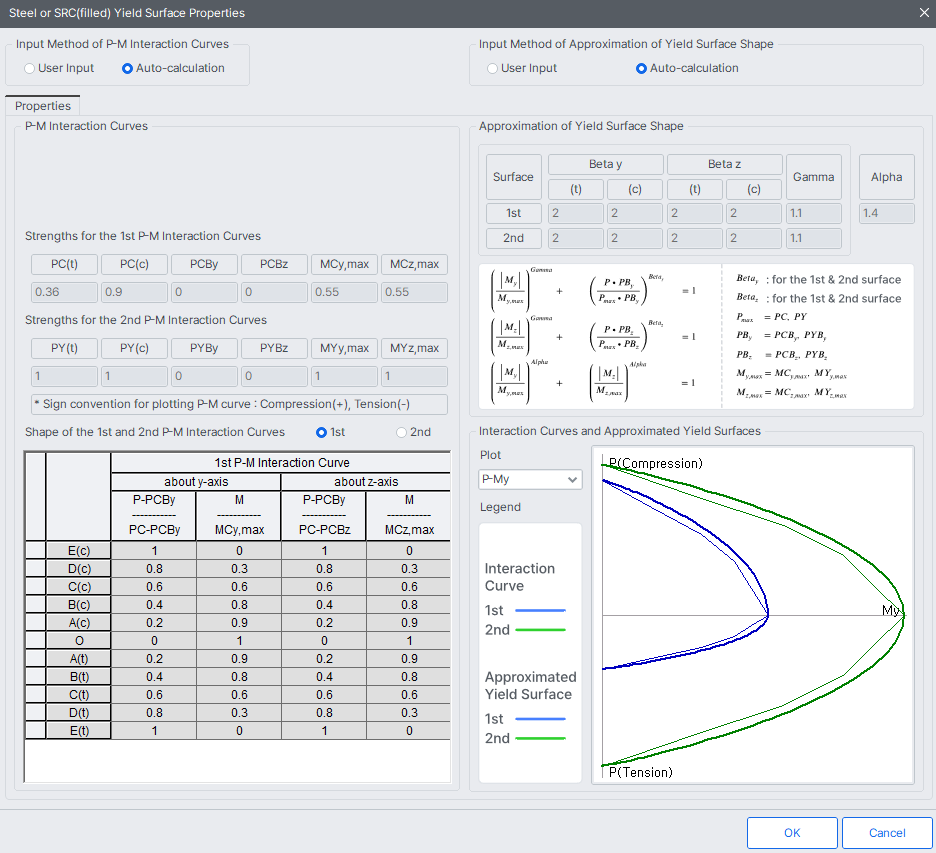
Task: Click the 'about z-axis' column header
Action: pyautogui.click(x=366, y=482)
